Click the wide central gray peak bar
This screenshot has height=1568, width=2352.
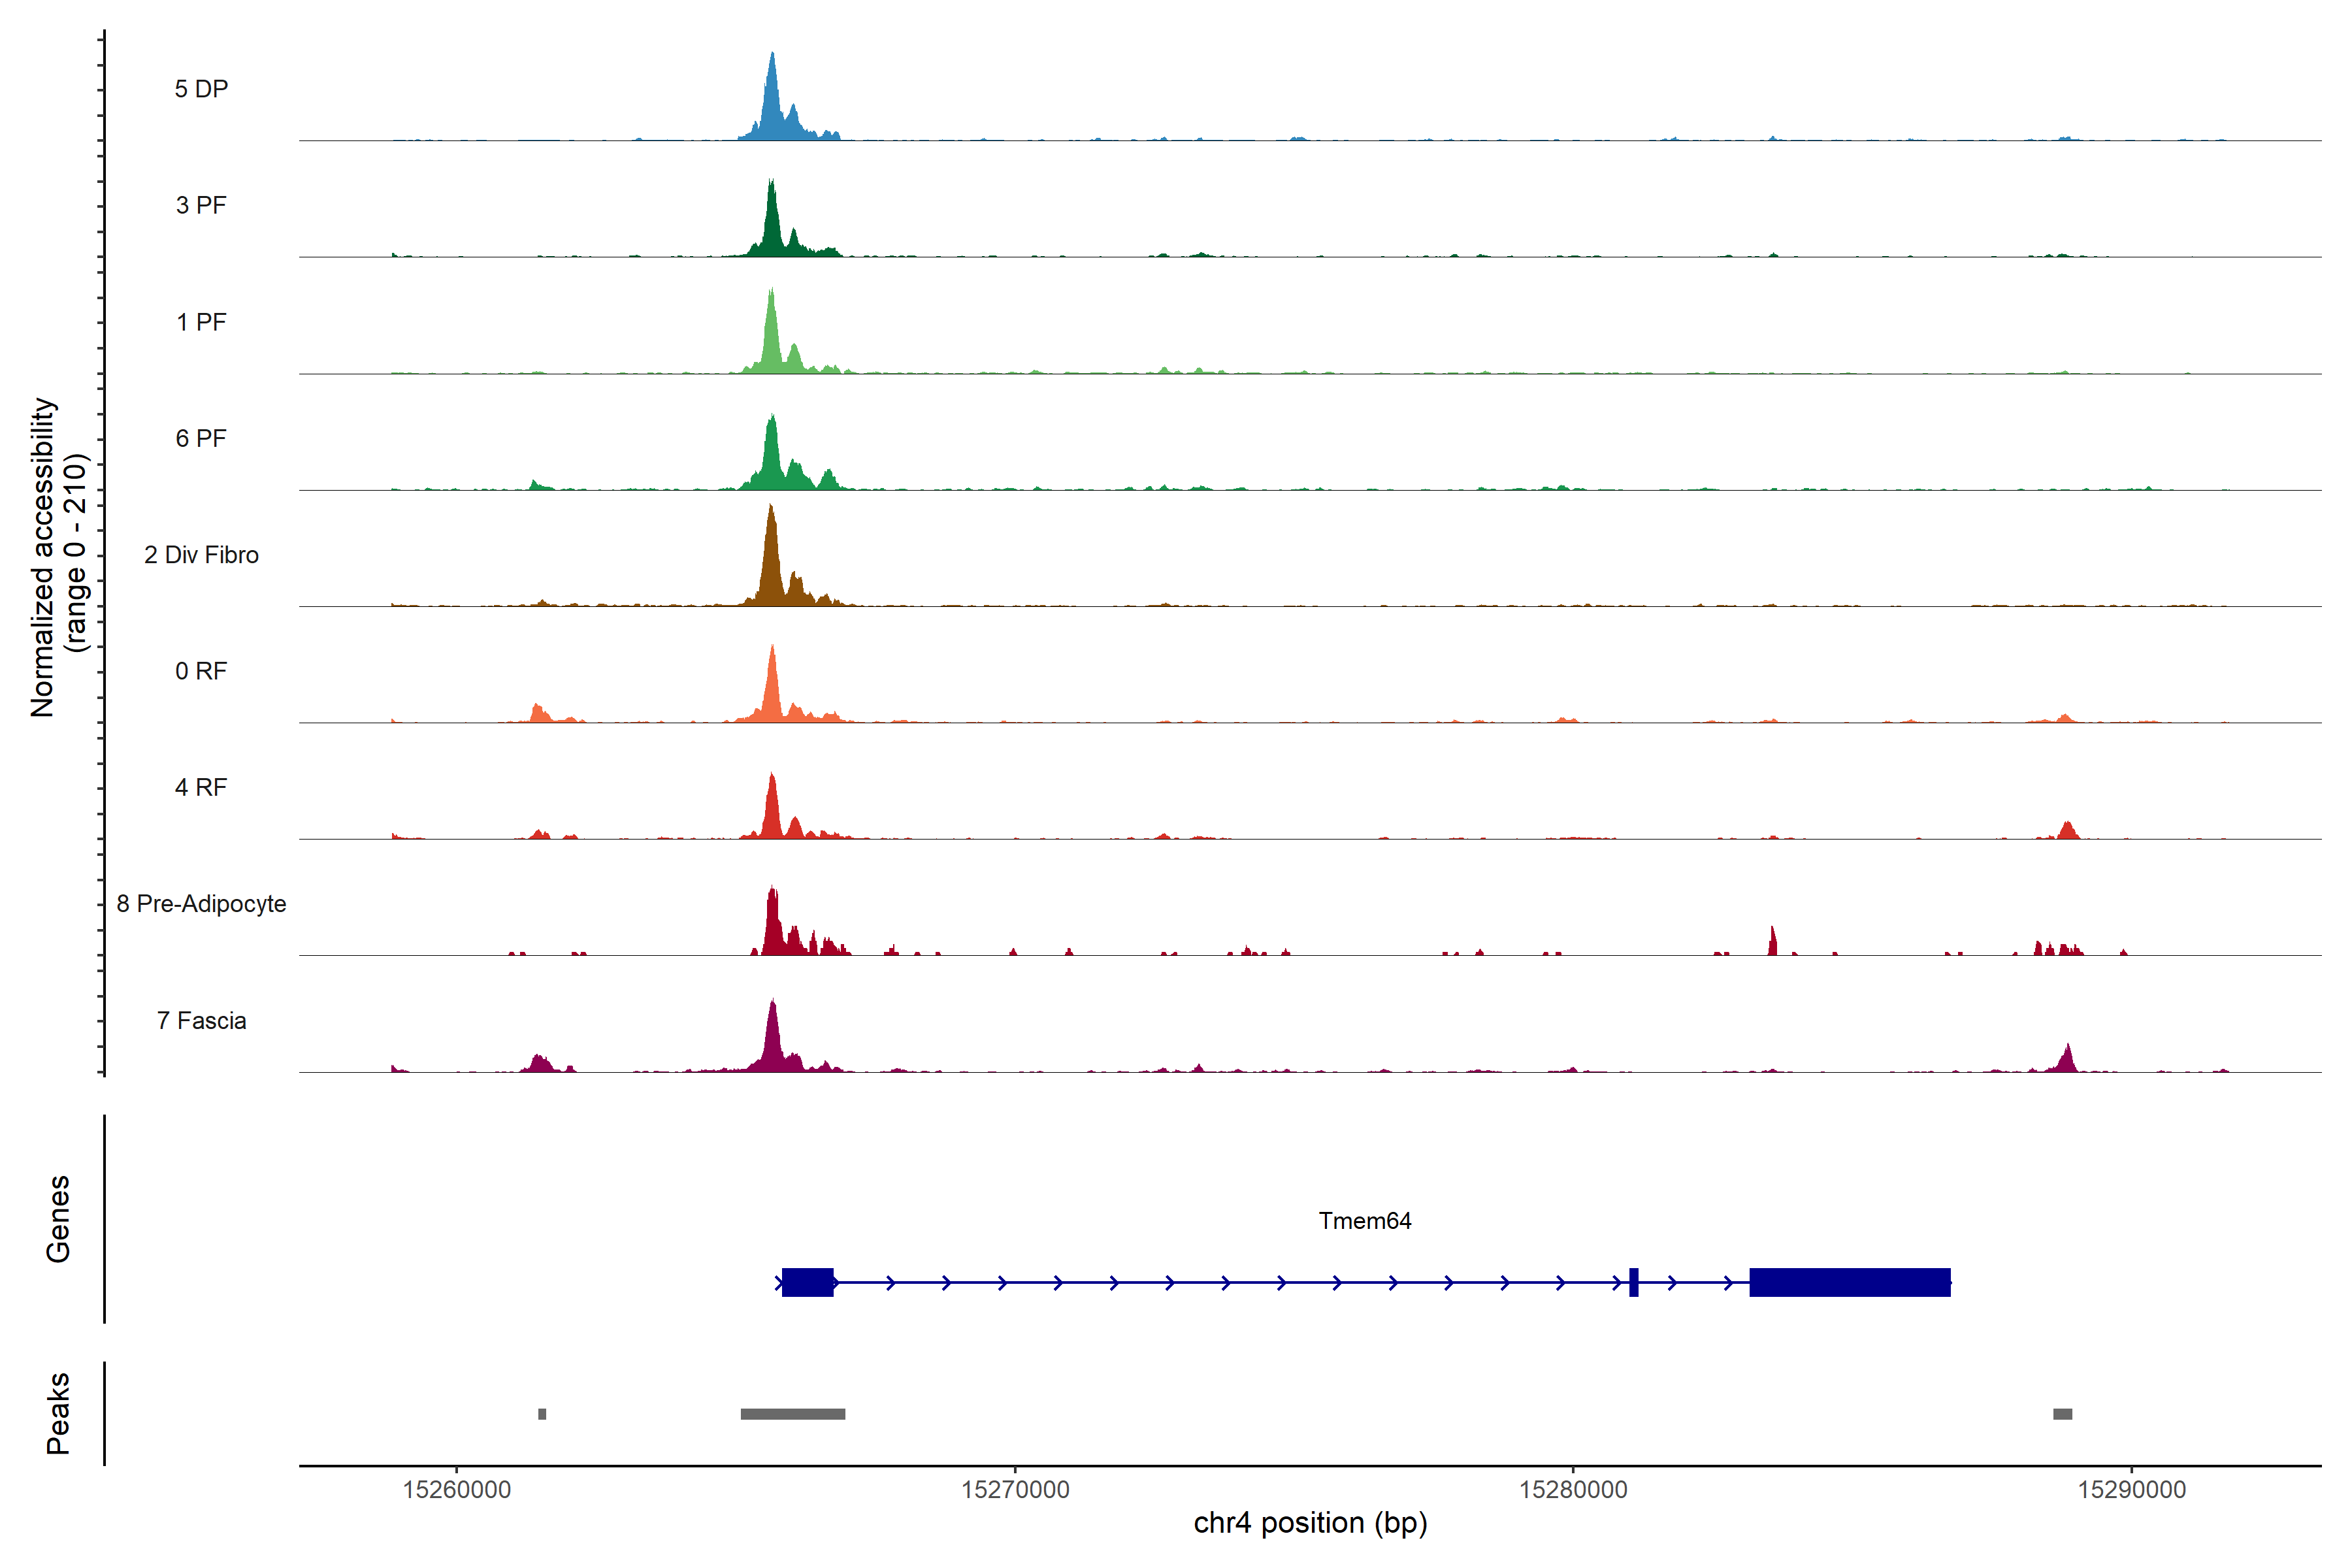[792, 1414]
